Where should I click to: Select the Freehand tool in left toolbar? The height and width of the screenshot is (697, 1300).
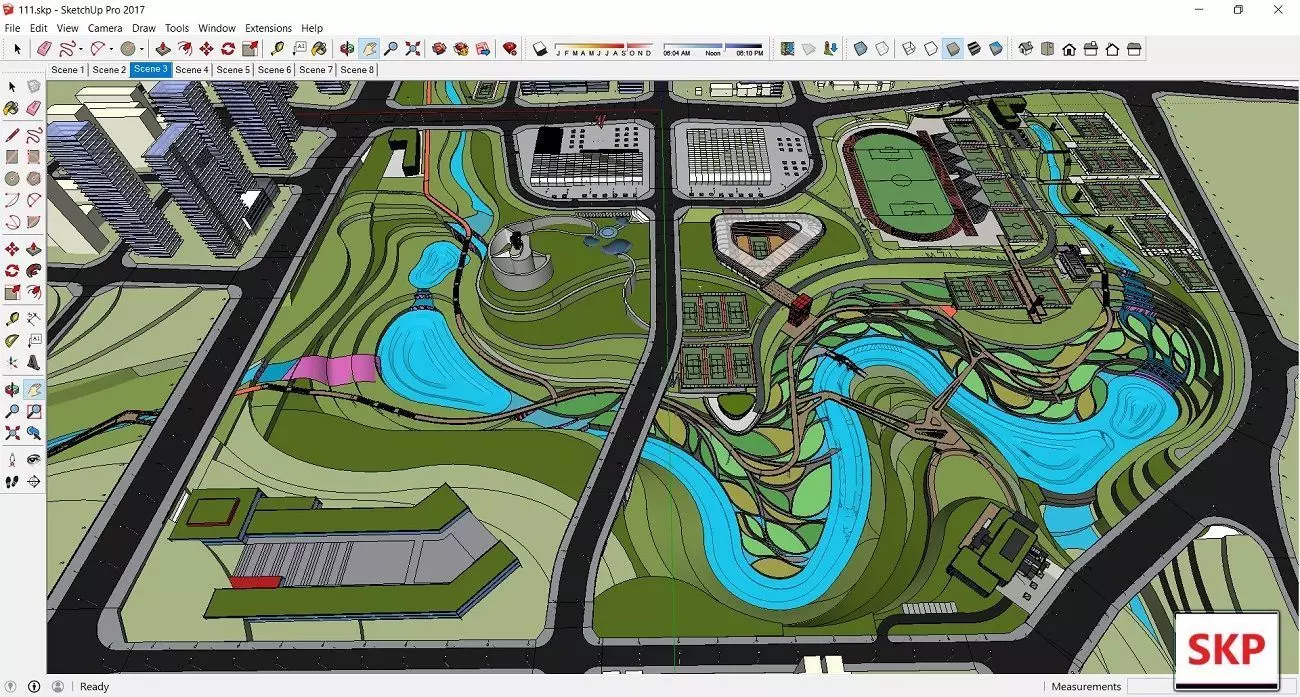(34, 134)
